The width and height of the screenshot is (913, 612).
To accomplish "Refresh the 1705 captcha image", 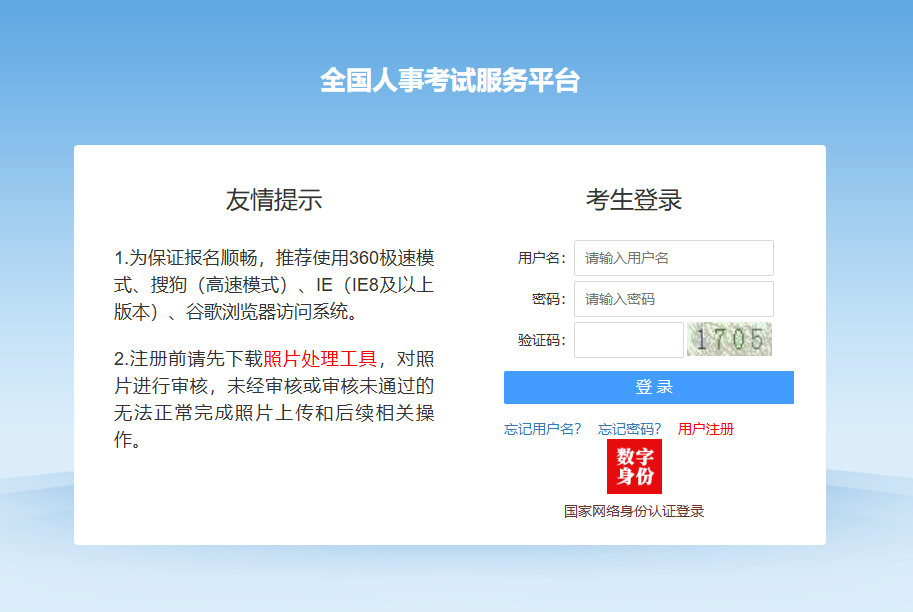I will coord(729,339).
